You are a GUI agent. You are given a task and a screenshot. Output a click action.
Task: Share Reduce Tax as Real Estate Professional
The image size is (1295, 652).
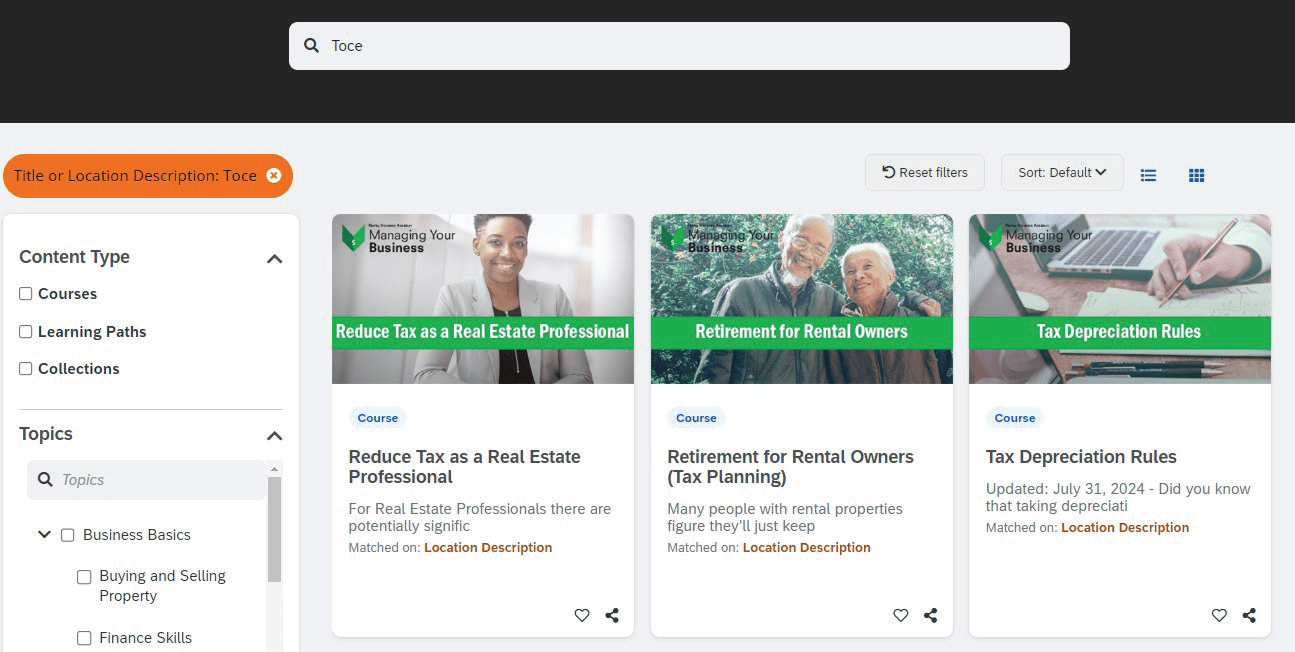pyautogui.click(x=612, y=615)
